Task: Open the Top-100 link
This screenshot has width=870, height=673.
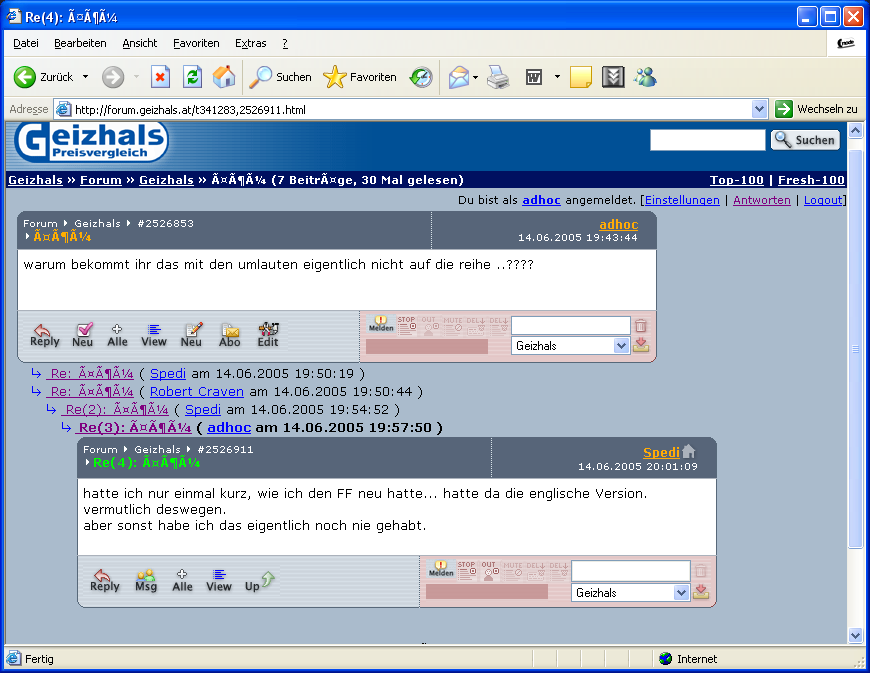Action: click(x=736, y=180)
